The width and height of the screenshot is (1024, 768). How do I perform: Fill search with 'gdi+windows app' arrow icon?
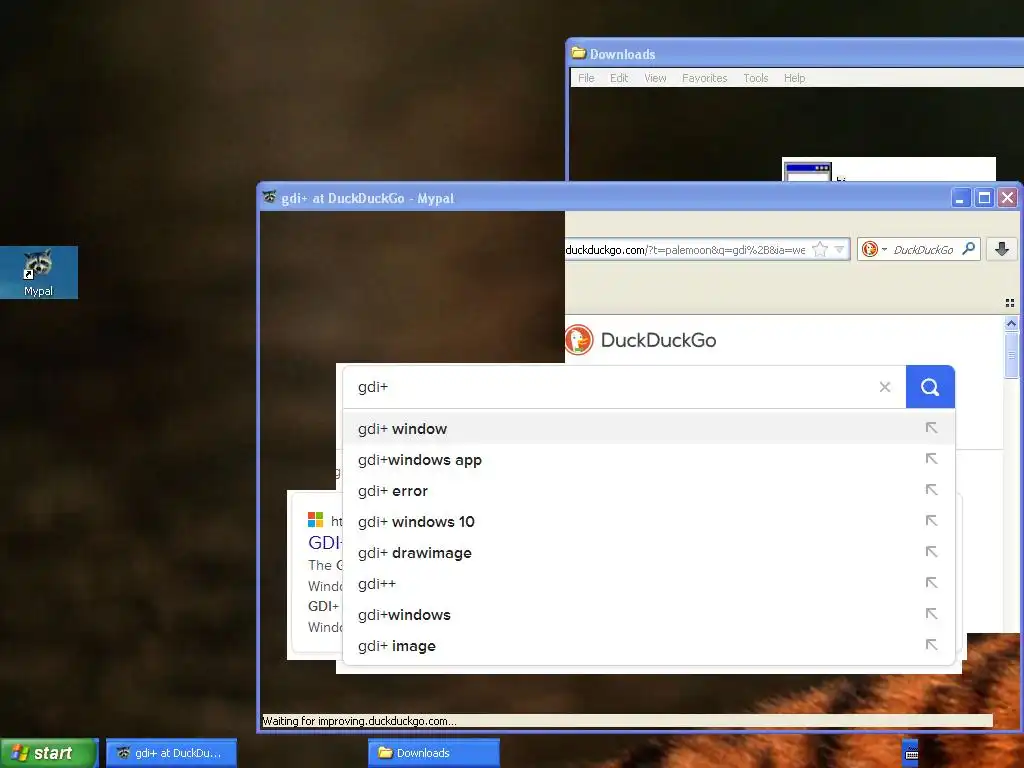coord(931,459)
